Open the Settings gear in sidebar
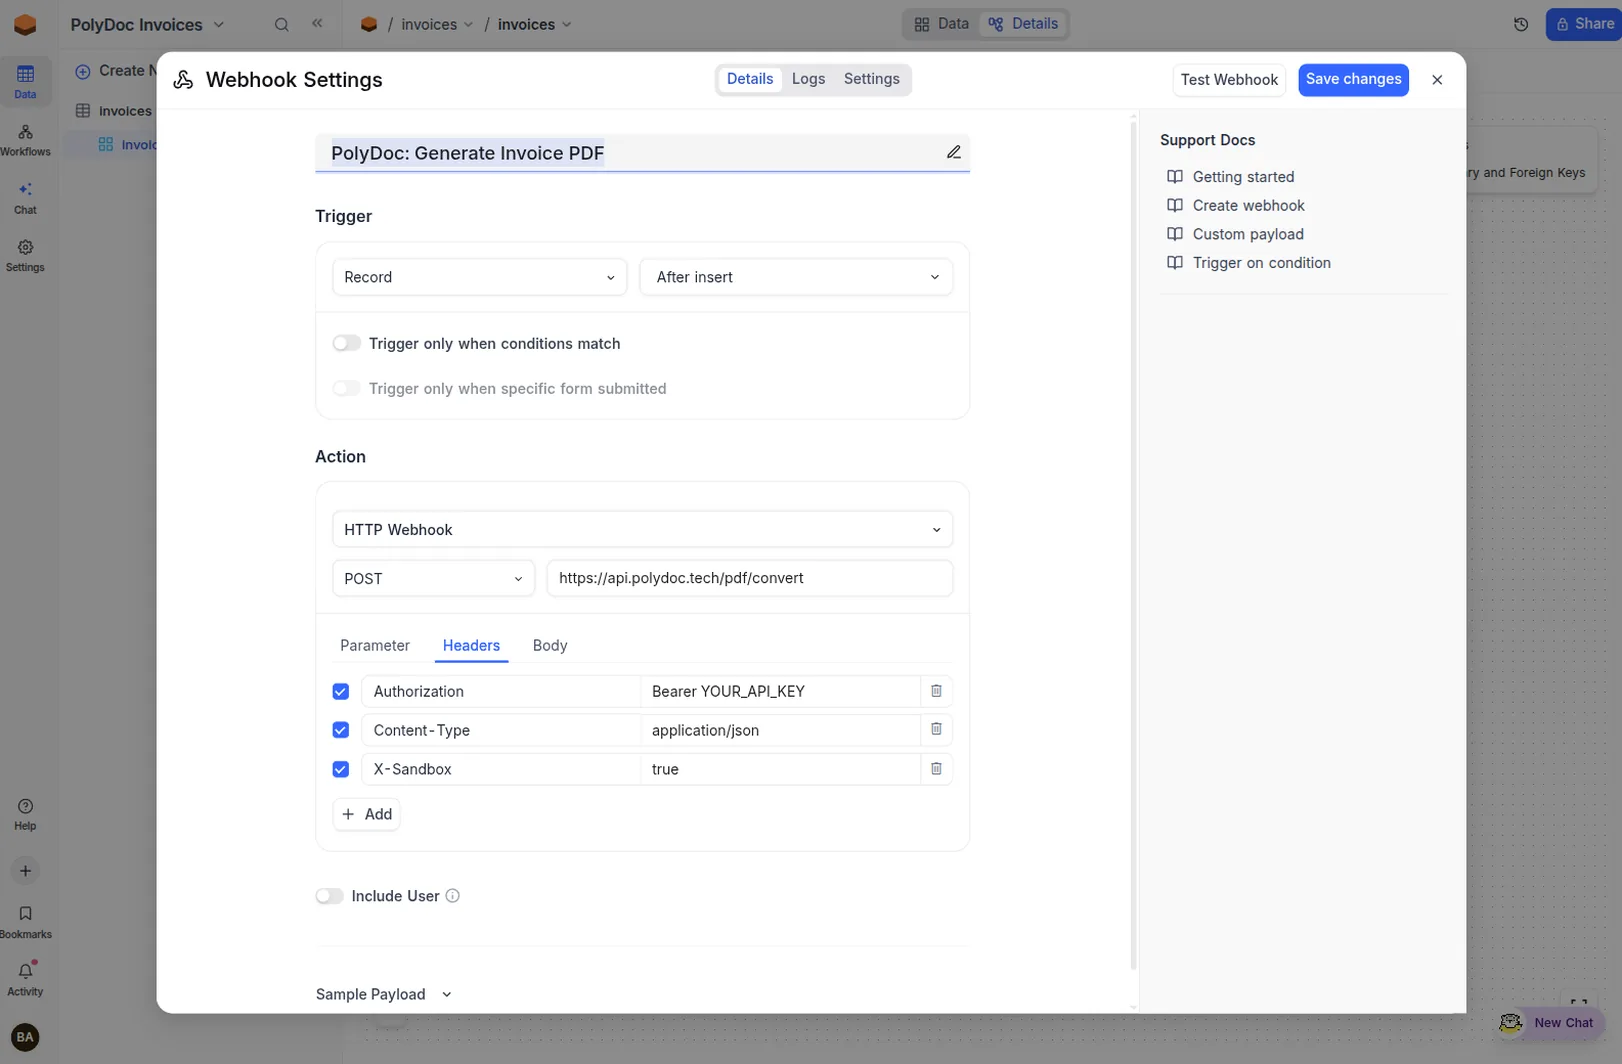 25,256
